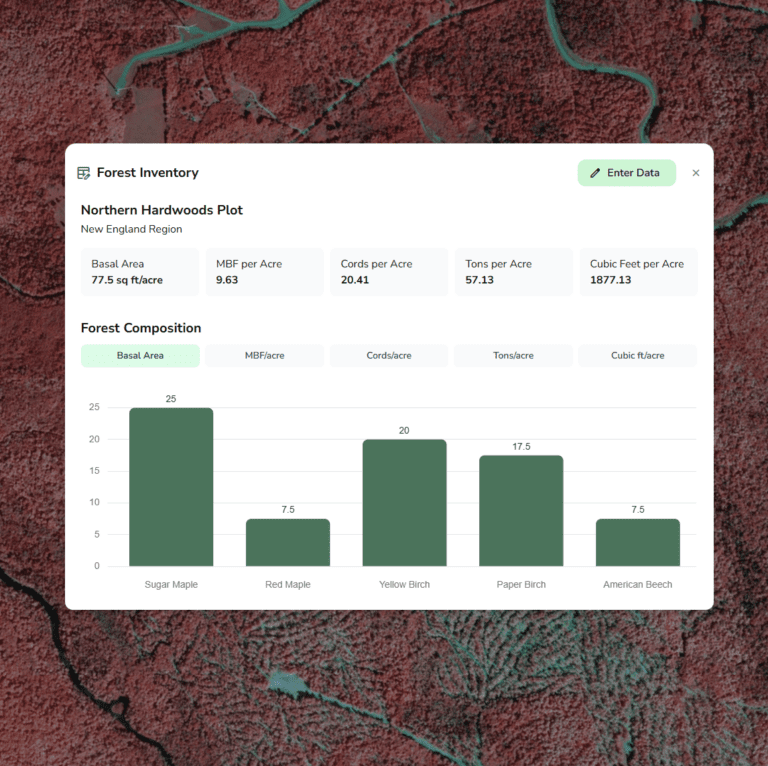This screenshot has width=768, height=766.
Task: Pick the Paper Birch bar
Action: (521, 511)
